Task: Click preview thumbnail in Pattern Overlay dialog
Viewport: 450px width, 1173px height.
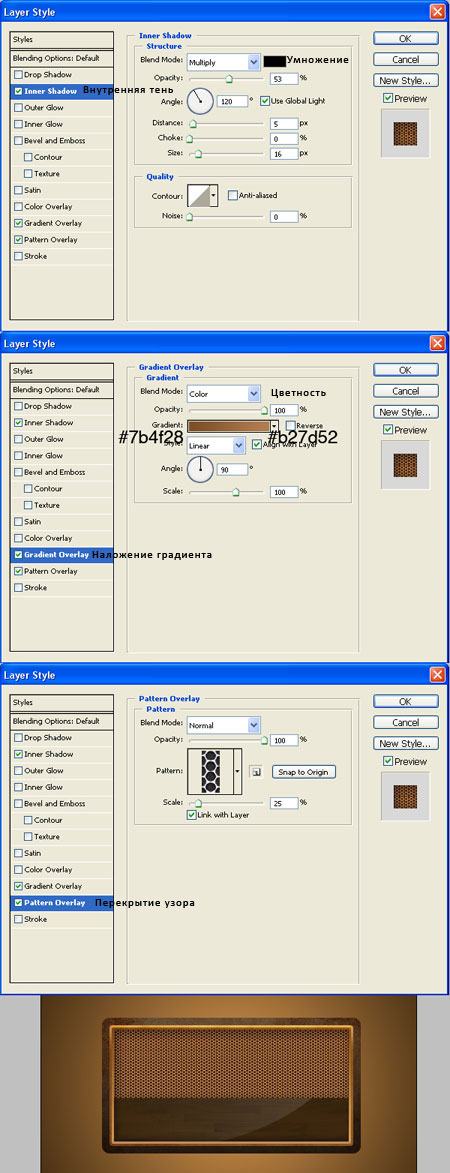Action: (x=405, y=797)
